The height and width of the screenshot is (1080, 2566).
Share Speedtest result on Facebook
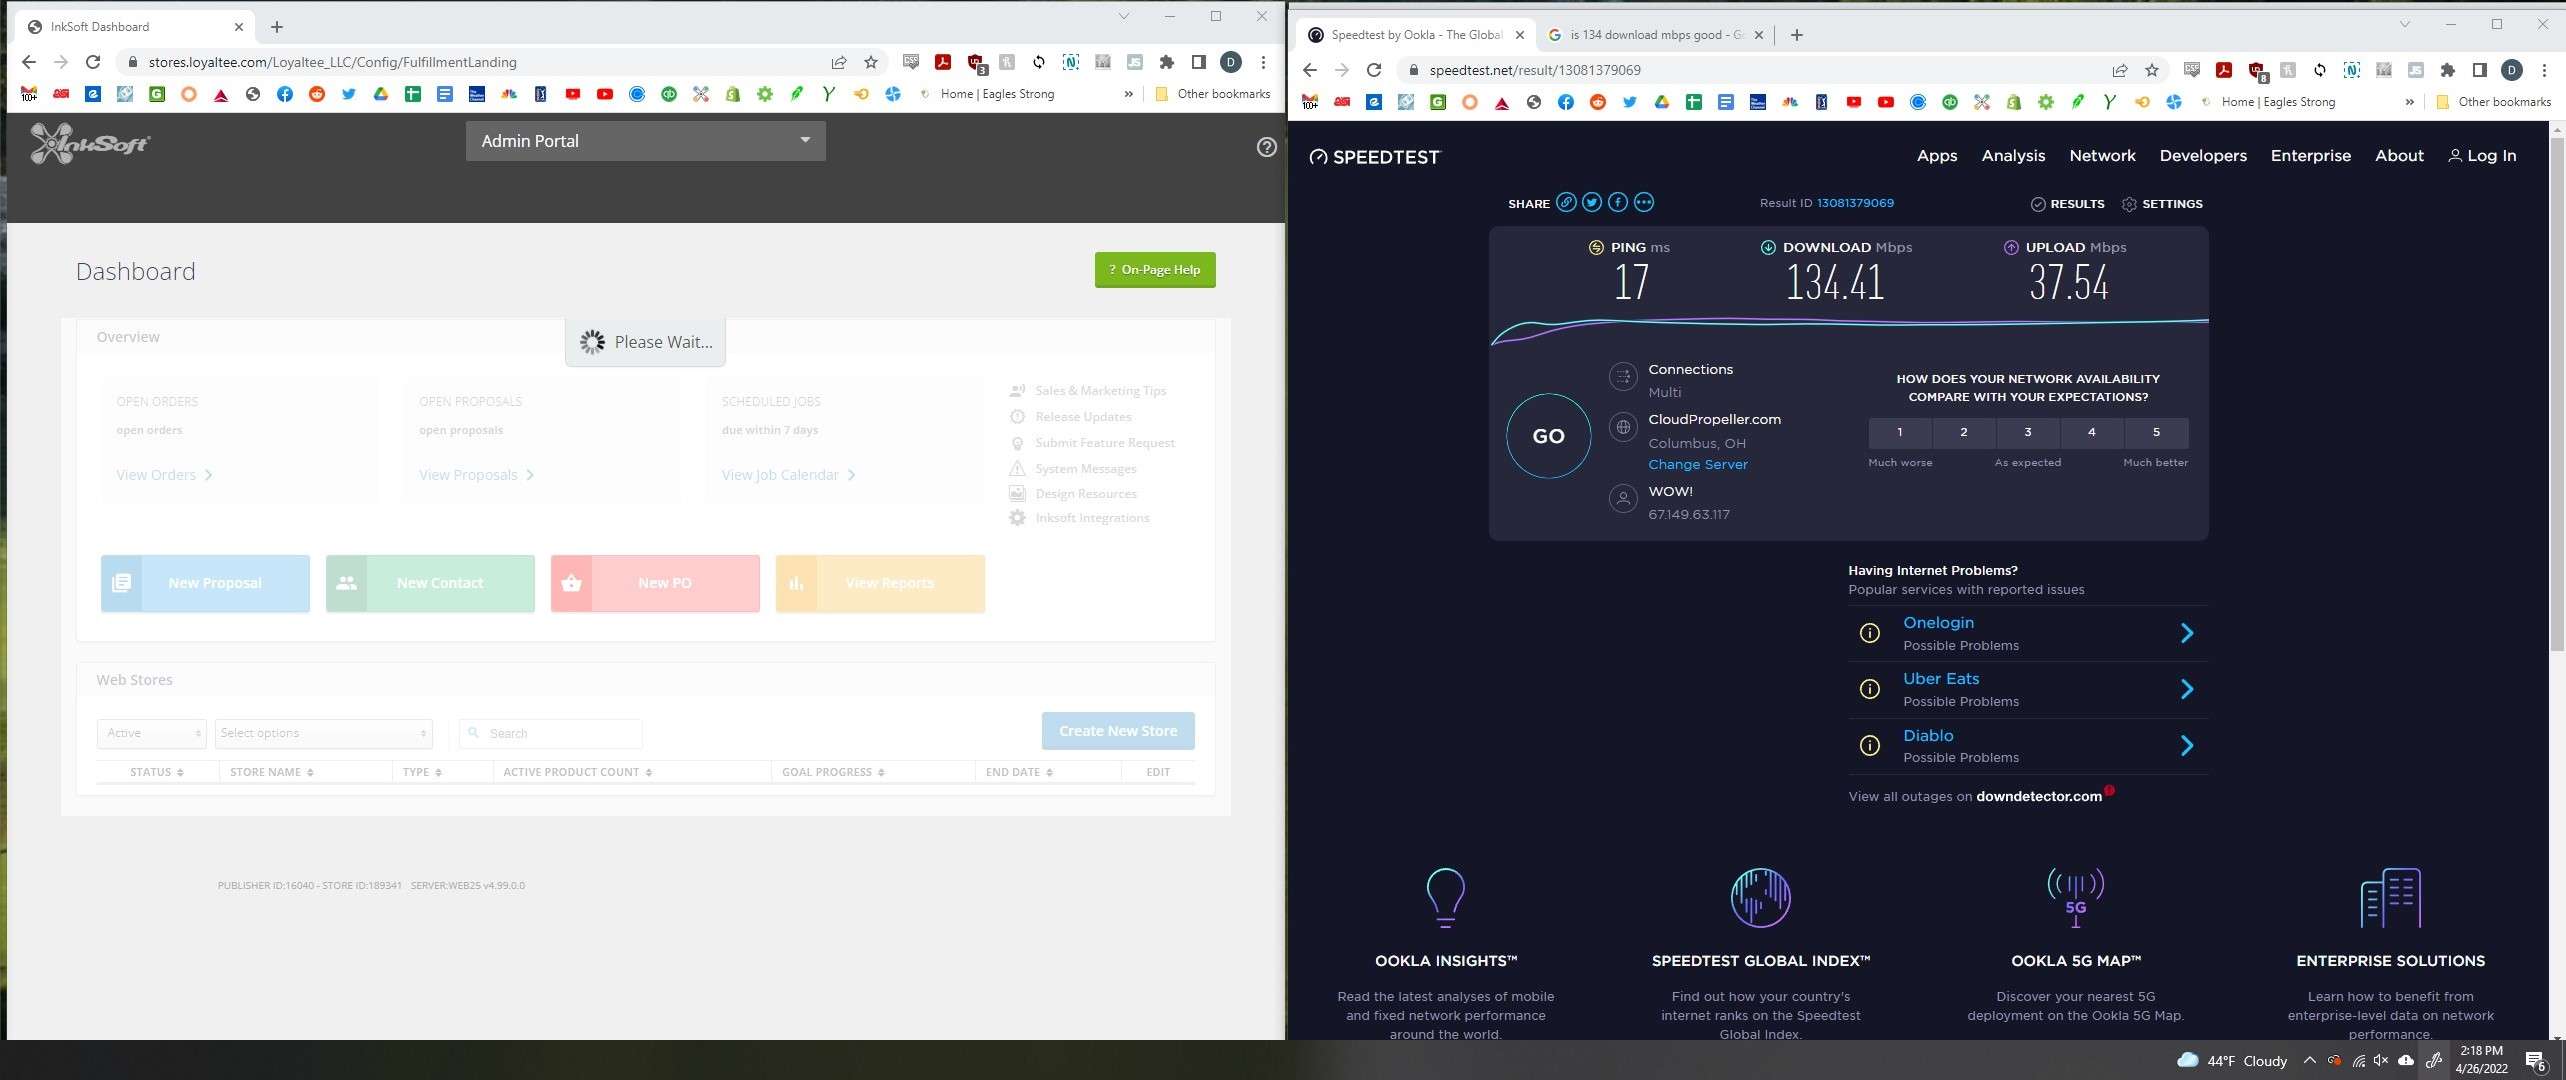1618,203
